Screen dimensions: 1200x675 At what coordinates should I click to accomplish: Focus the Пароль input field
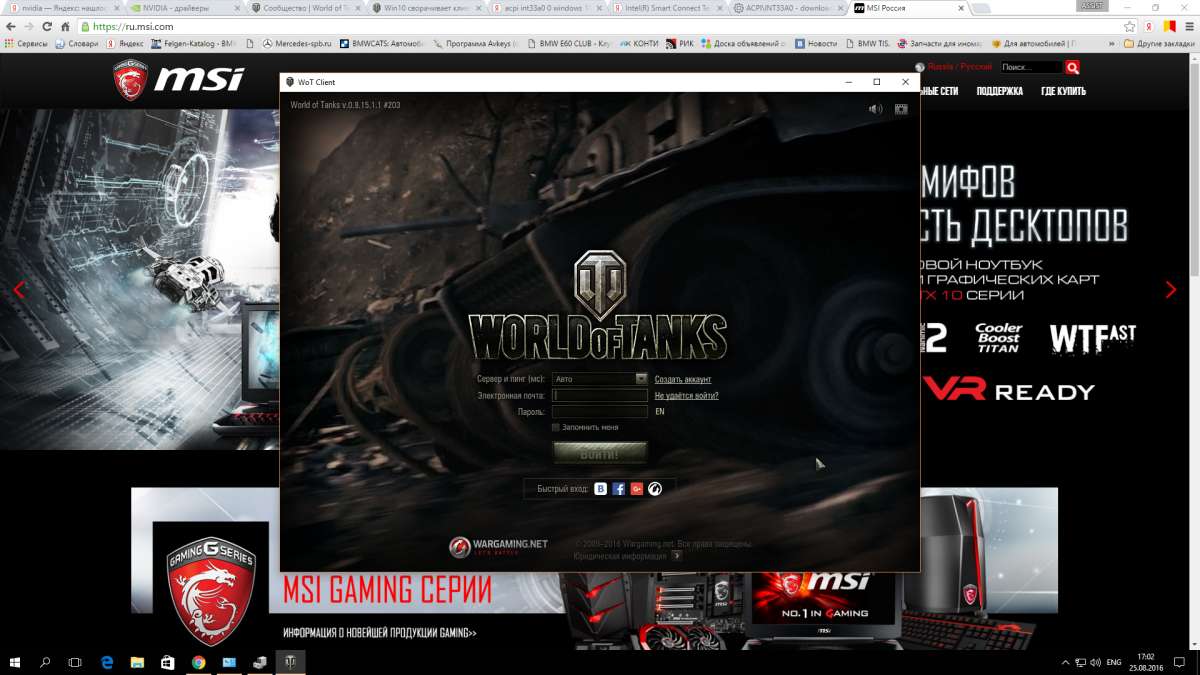[600, 411]
